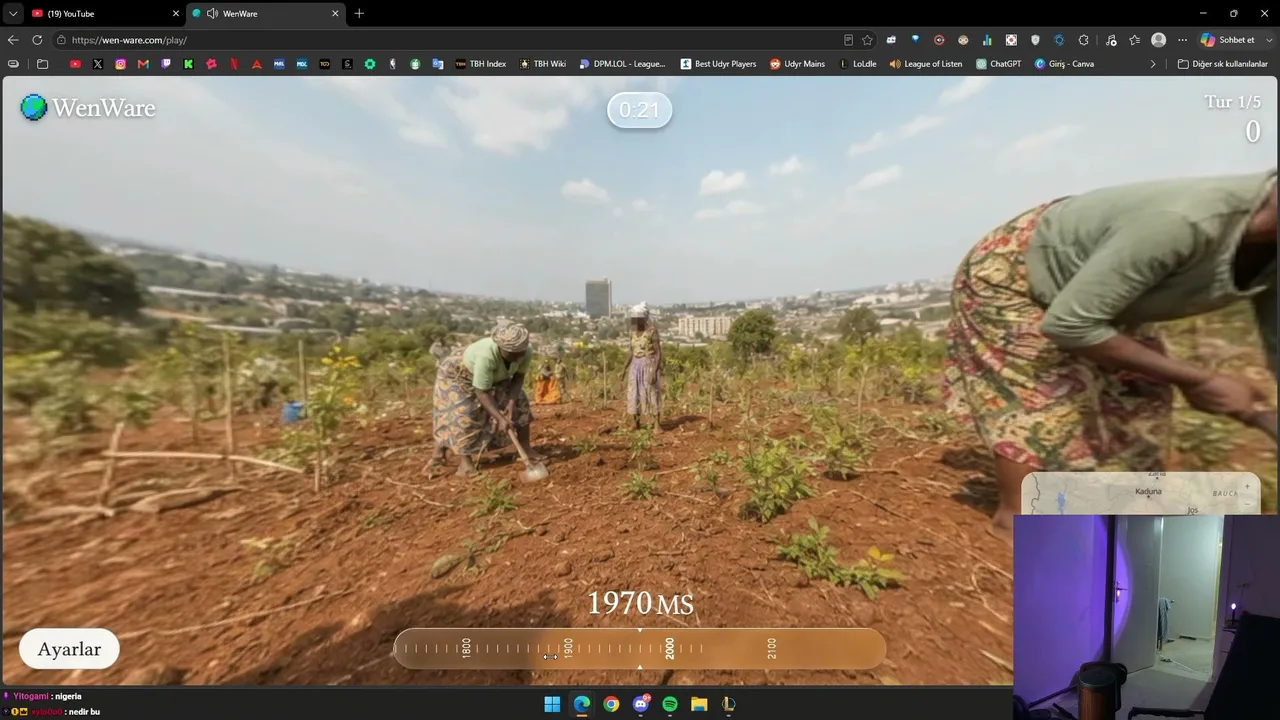Open the TBH Wiki bookmark
This screenshot has width=1280, height=720.
click(x=543, y=64)
